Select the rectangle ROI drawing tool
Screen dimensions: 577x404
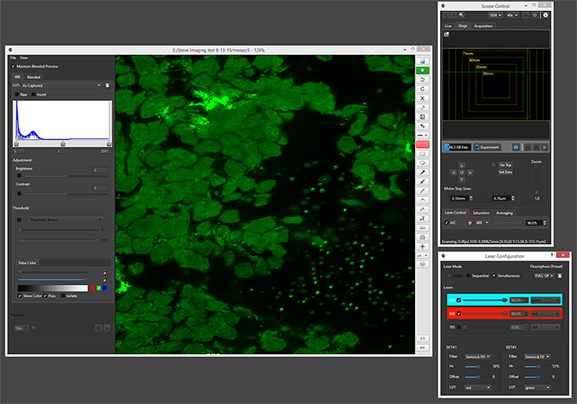(x=422, y=154)
